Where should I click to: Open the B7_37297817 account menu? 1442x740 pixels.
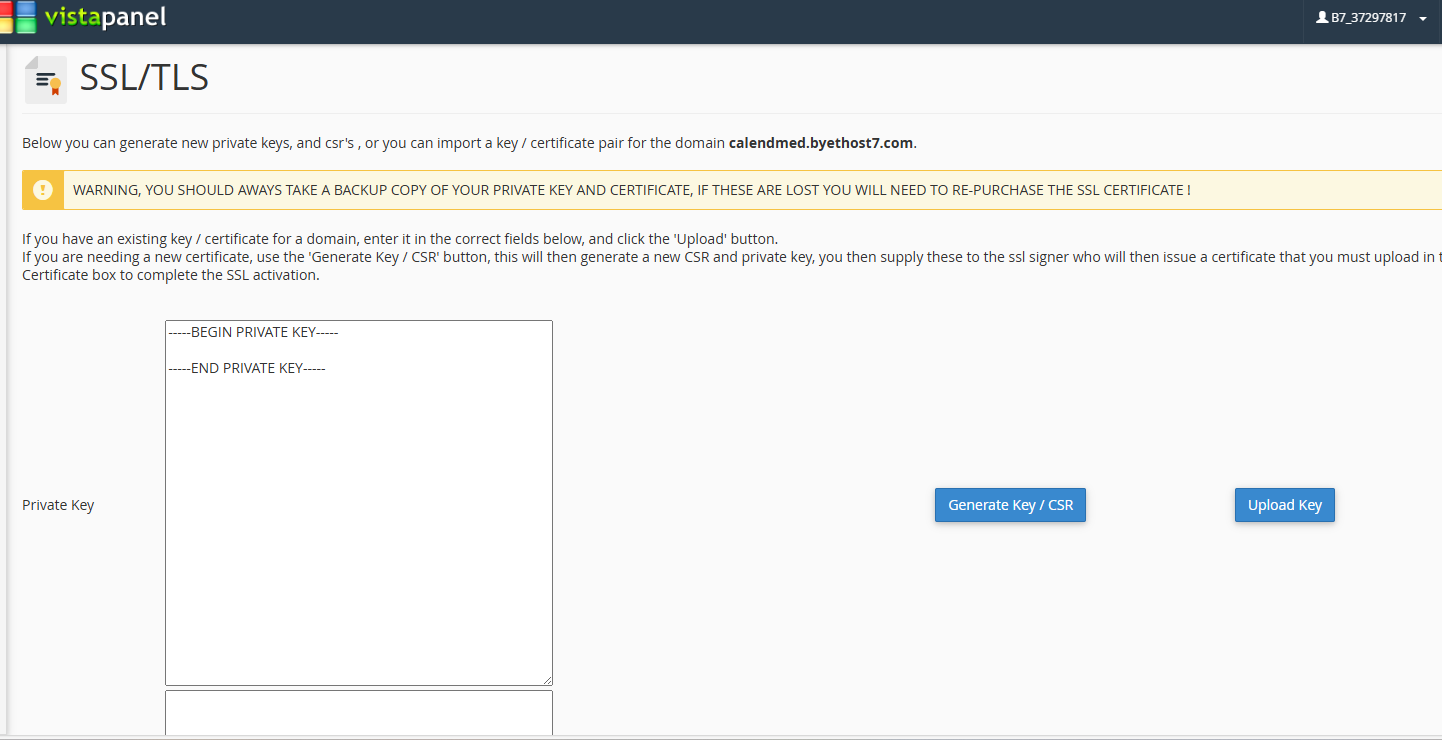pos(1372,18)
